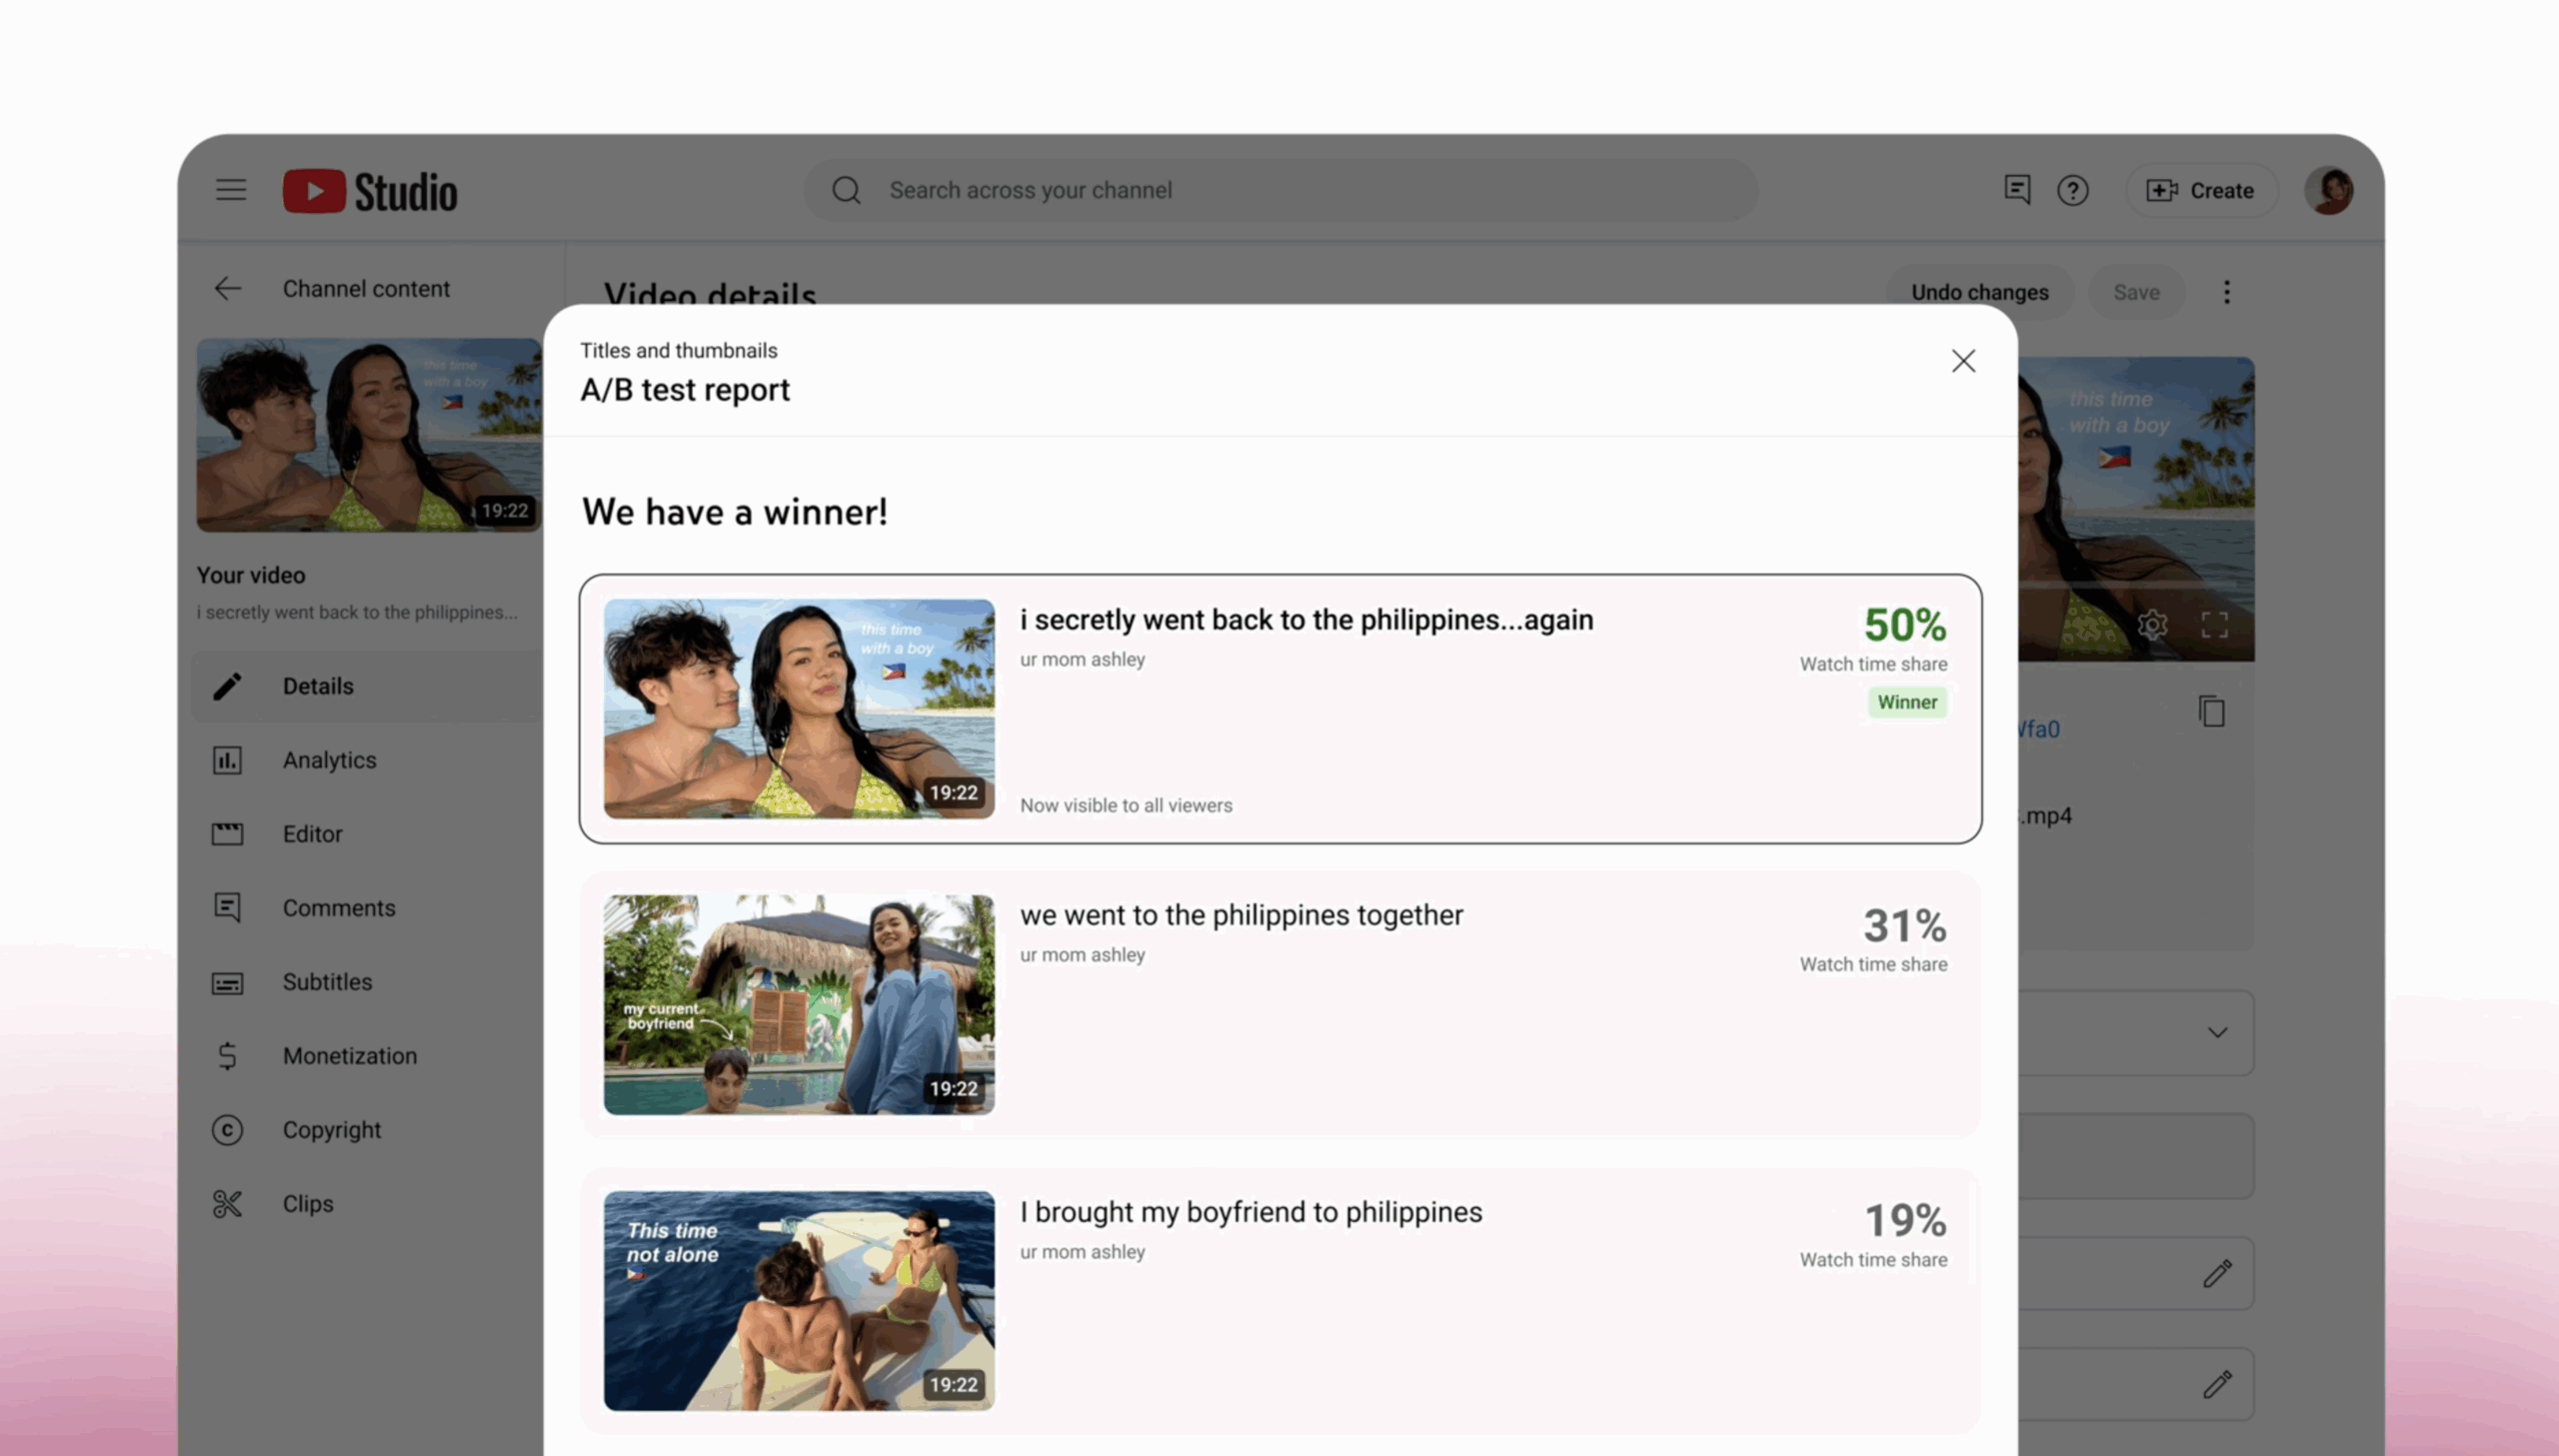Open the feedback/messages icon in header
This screenshot has height=1456, width=2559.
pyautogui.click(x=2016, y=190)
